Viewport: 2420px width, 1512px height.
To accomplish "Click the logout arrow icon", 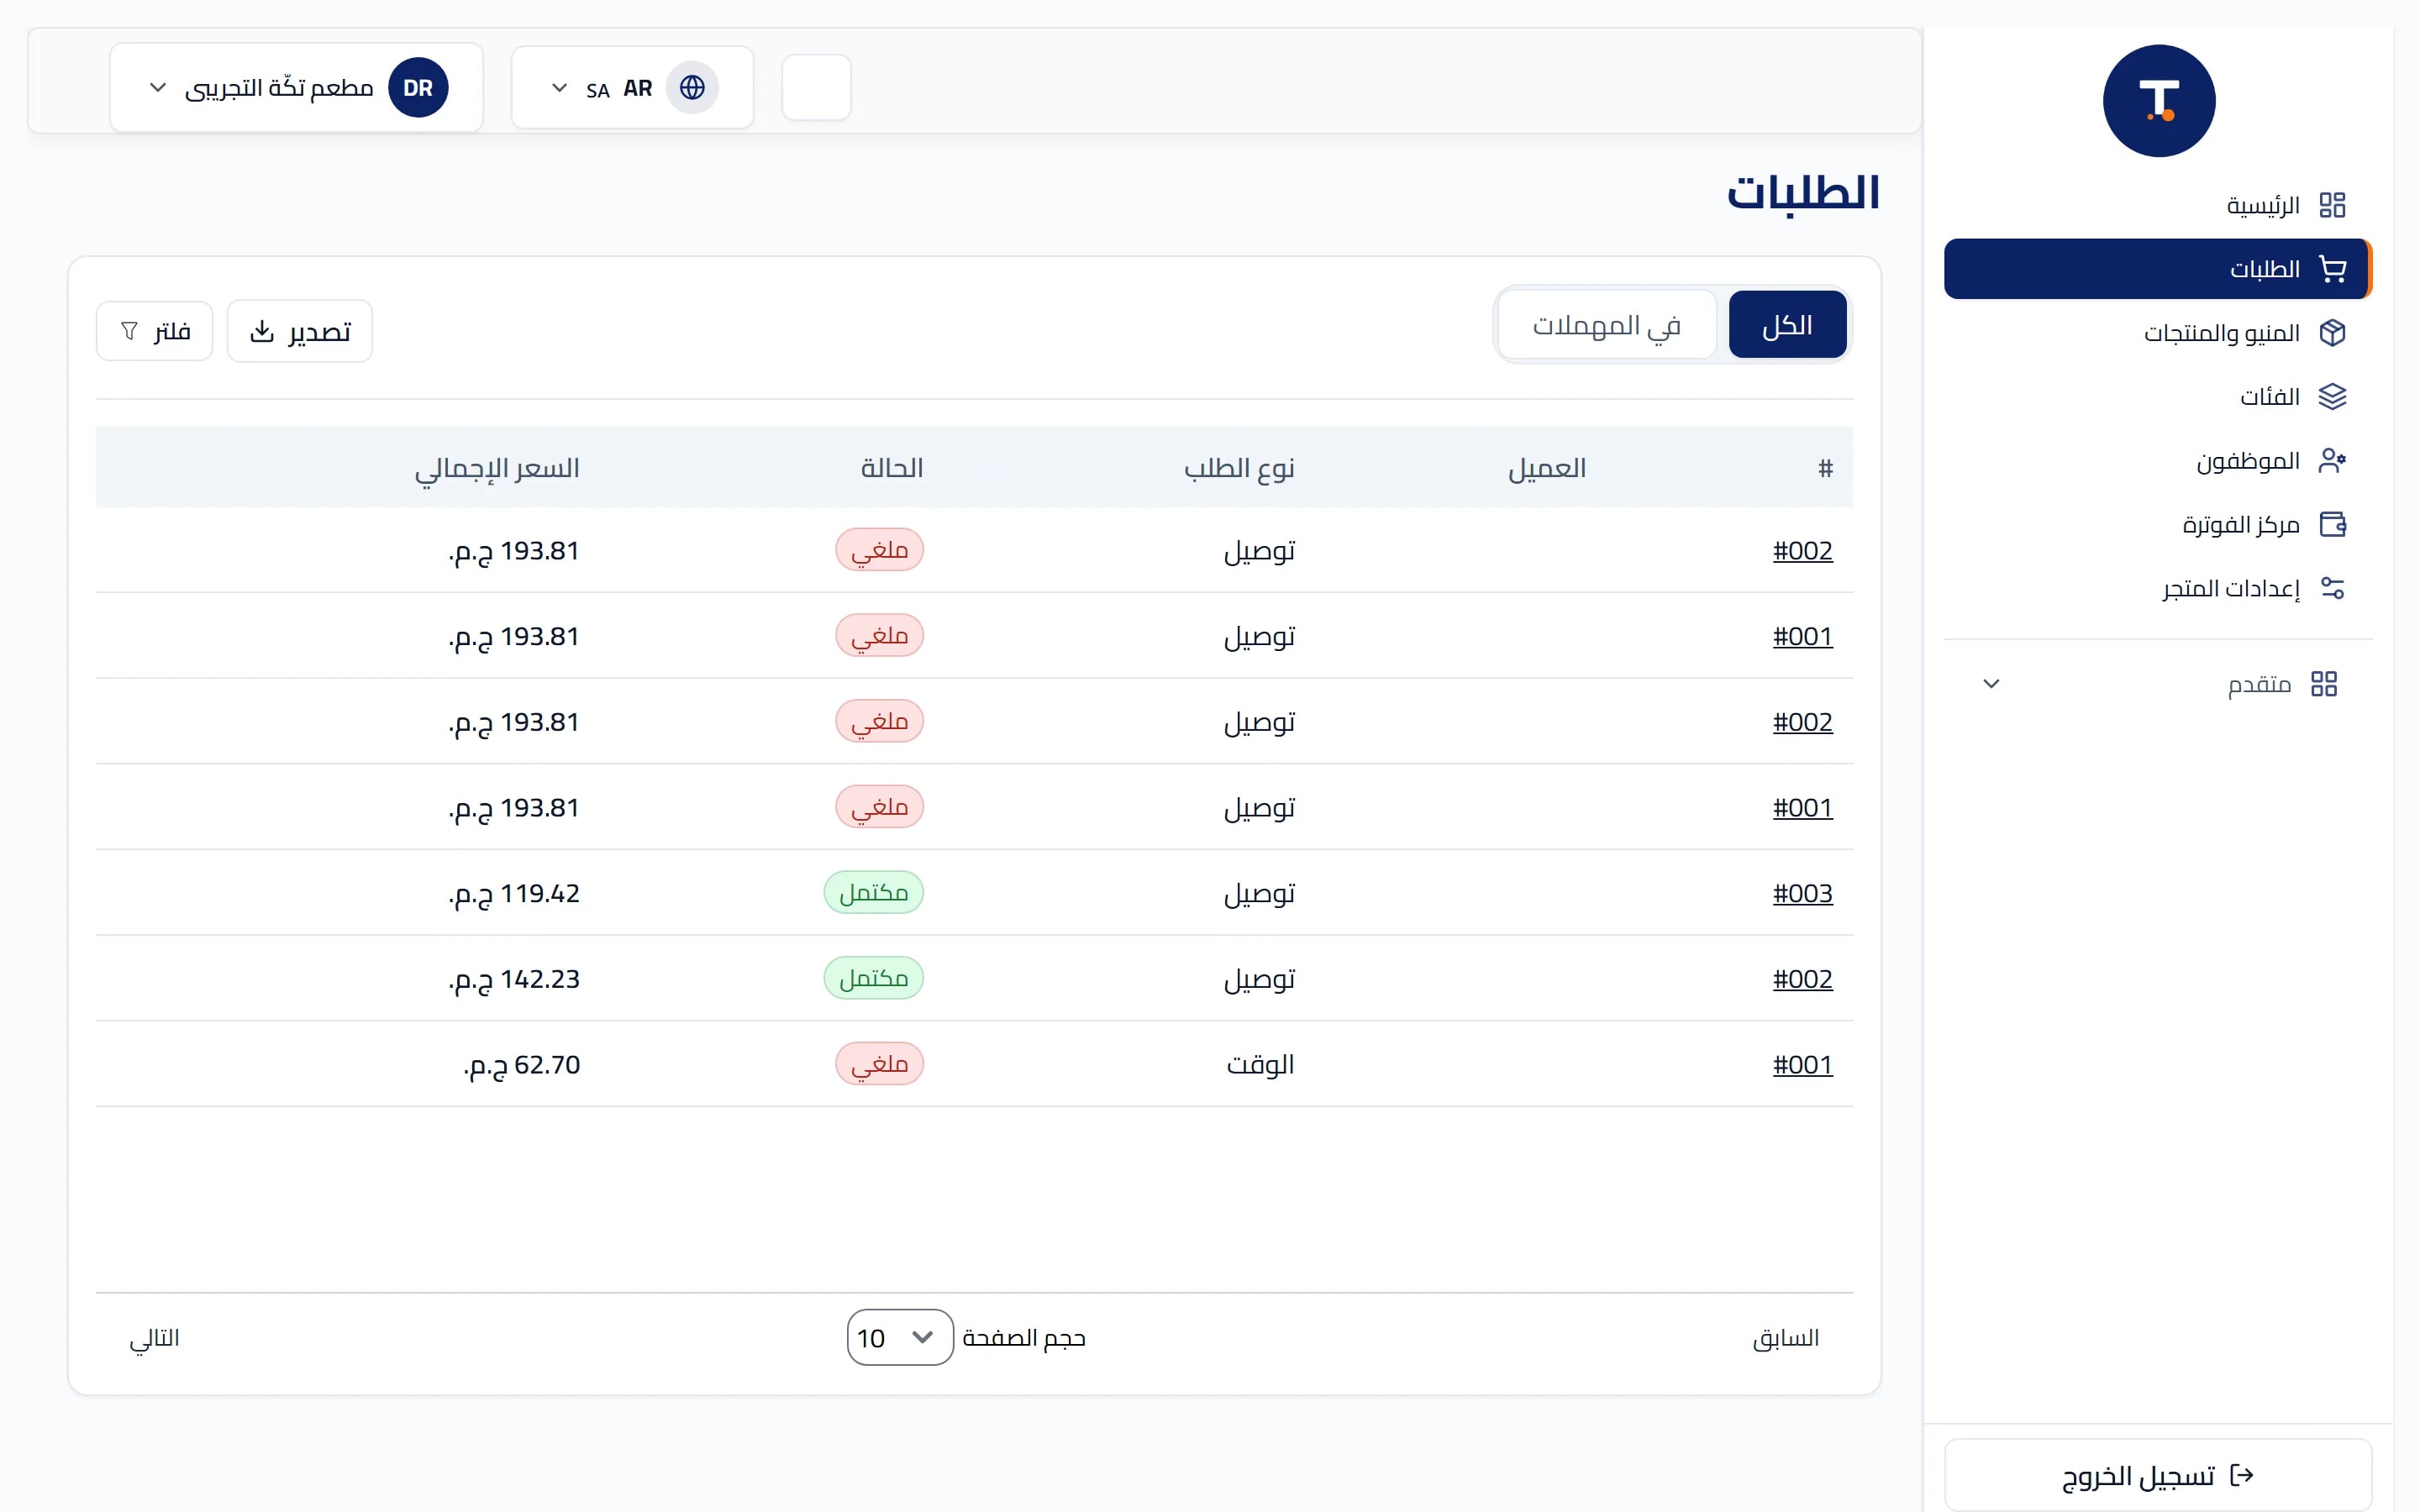I will 2242,1475.
